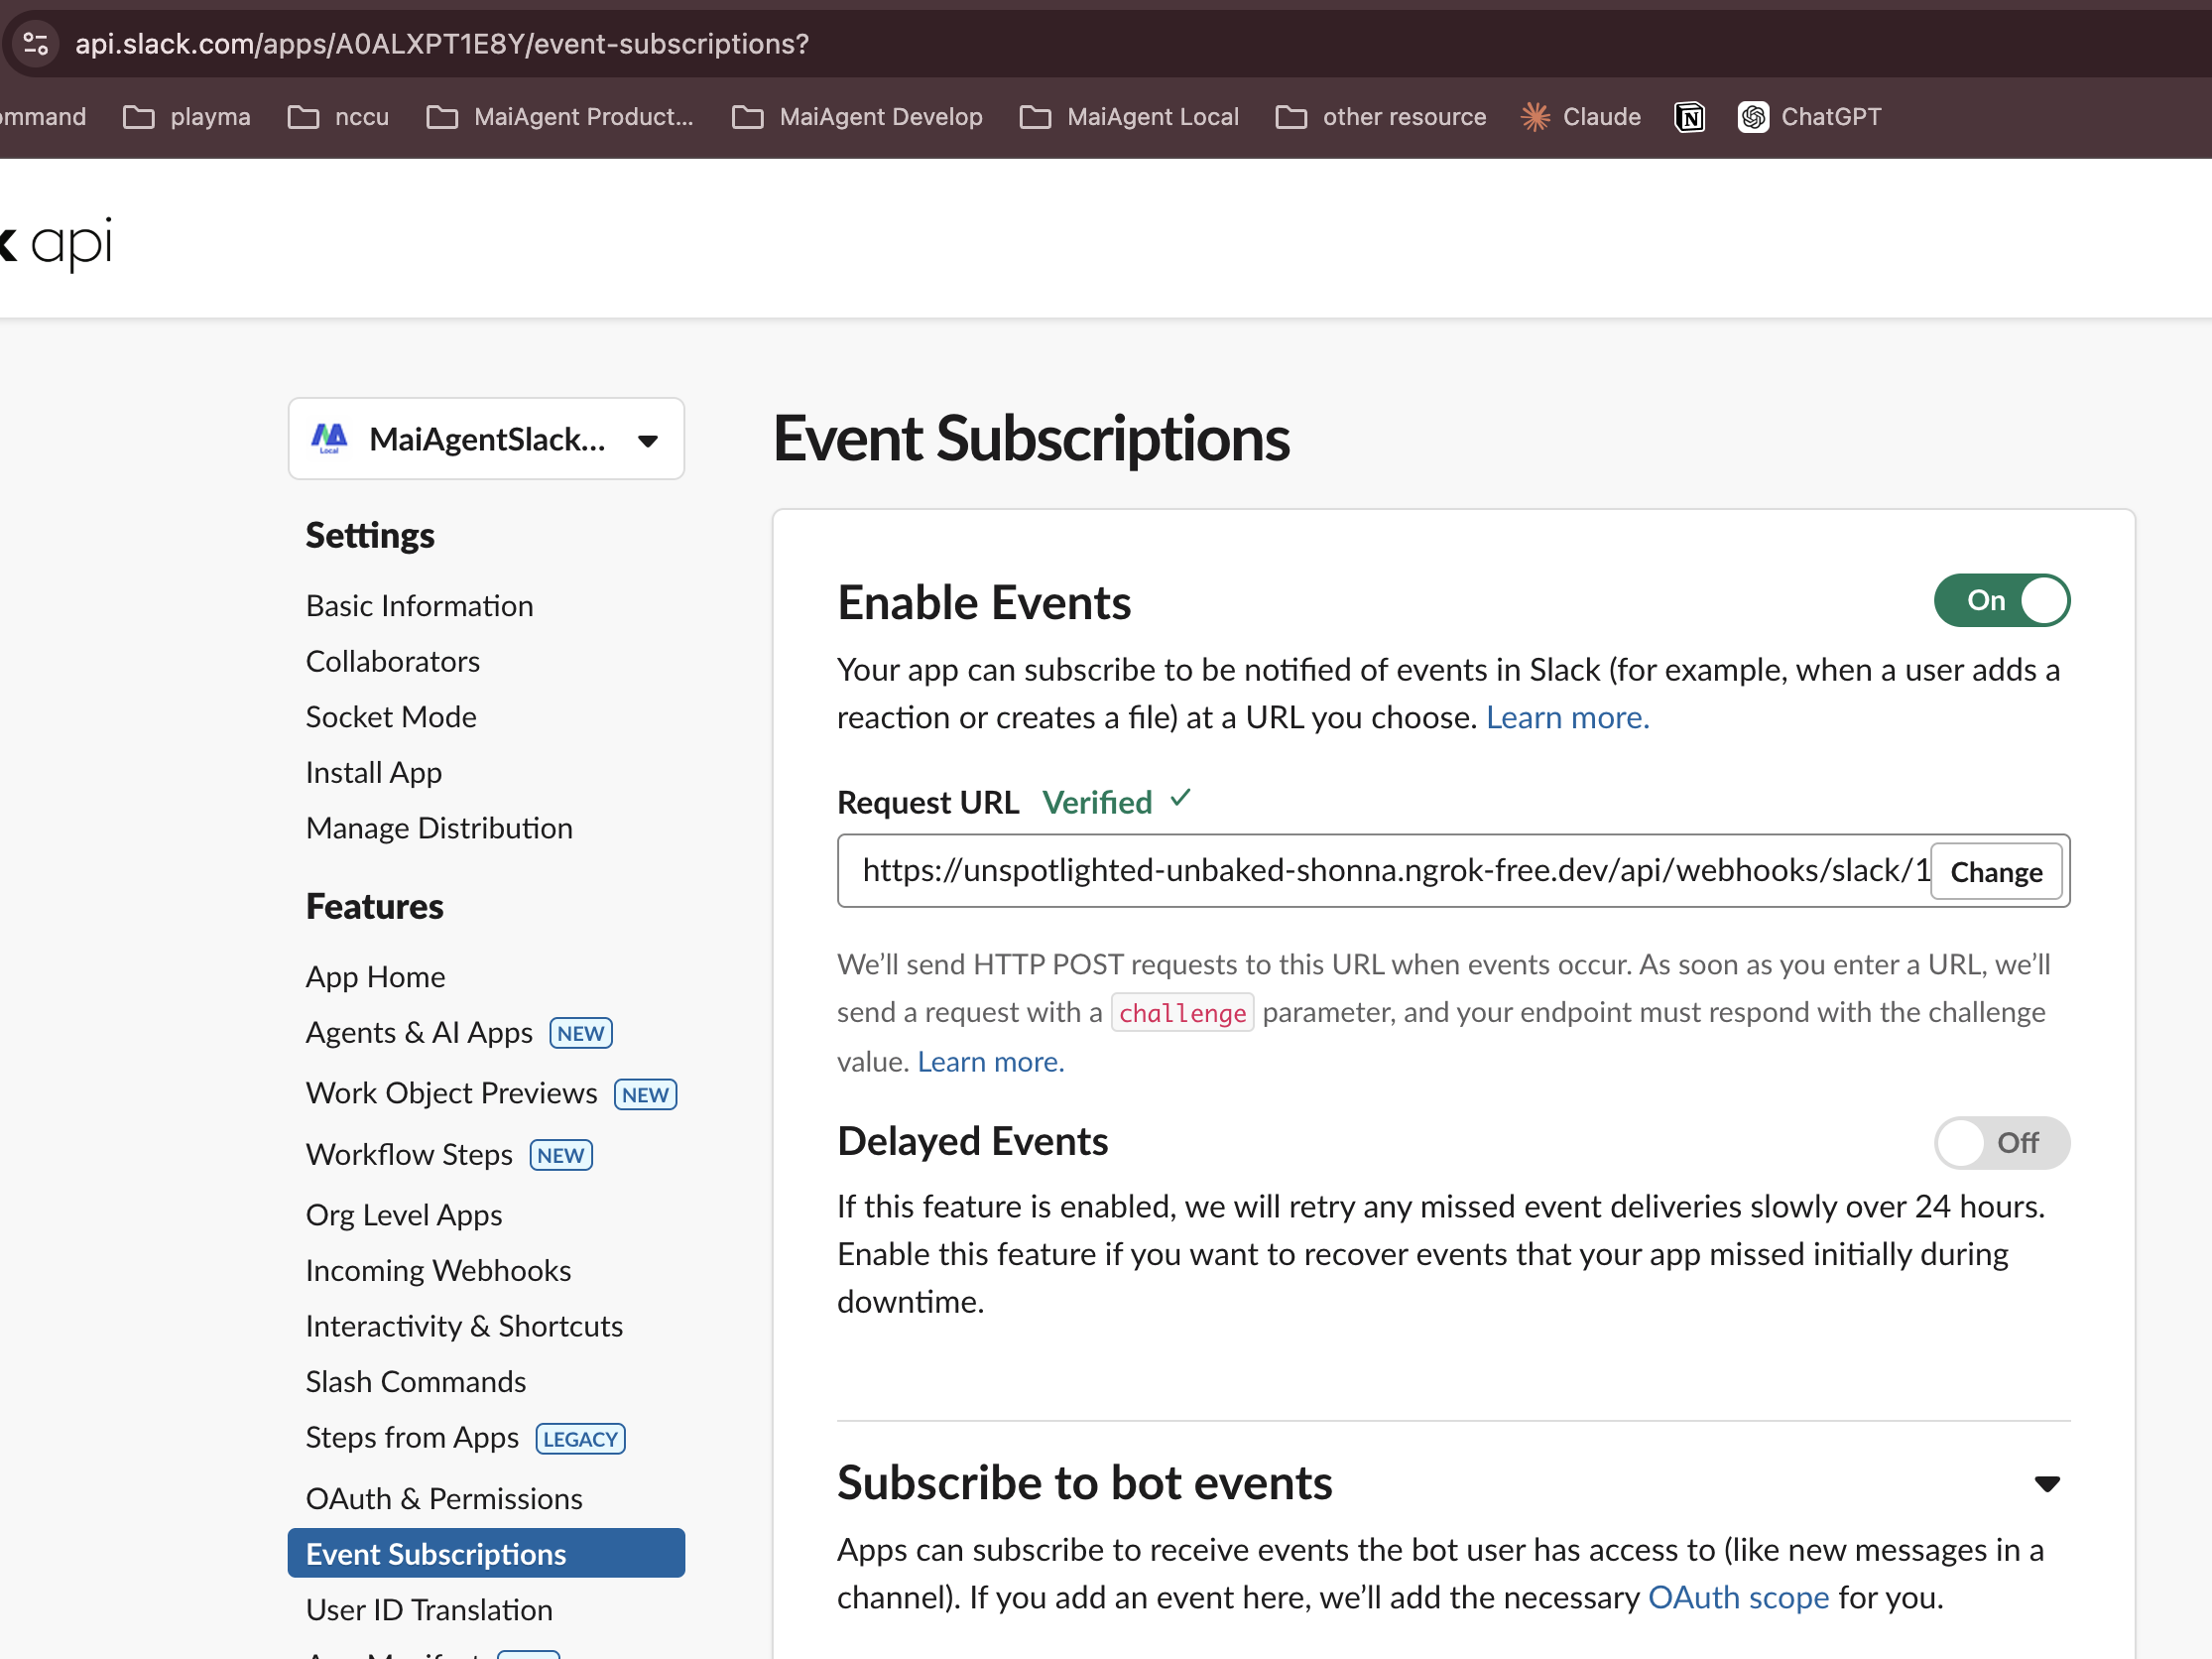
Task: Click the MaiAgent app logo icon
Action: point(329,438)
